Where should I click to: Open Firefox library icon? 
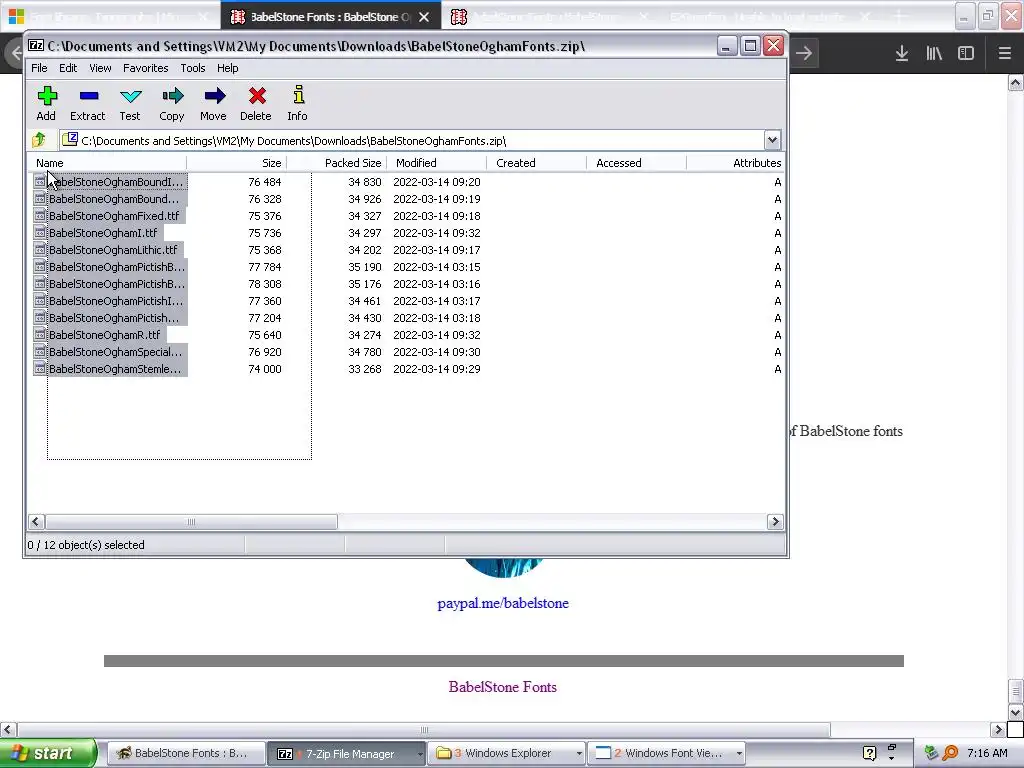pos(934,54)
